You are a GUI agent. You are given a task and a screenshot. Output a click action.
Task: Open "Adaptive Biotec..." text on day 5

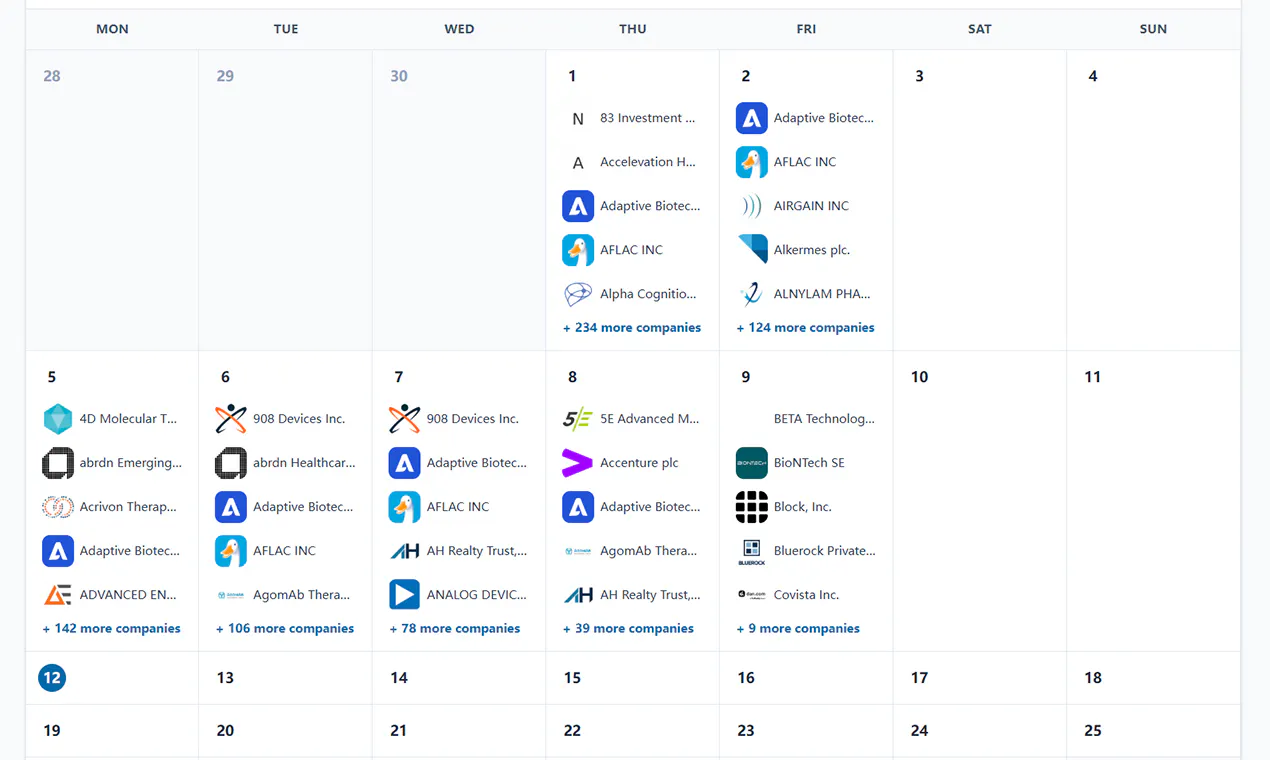click(x=130, y=551)
